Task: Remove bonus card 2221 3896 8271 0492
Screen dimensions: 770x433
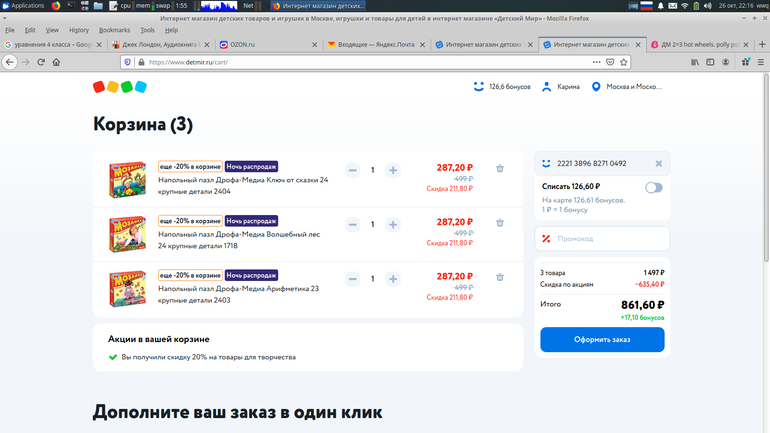Action: pos(658,163)
